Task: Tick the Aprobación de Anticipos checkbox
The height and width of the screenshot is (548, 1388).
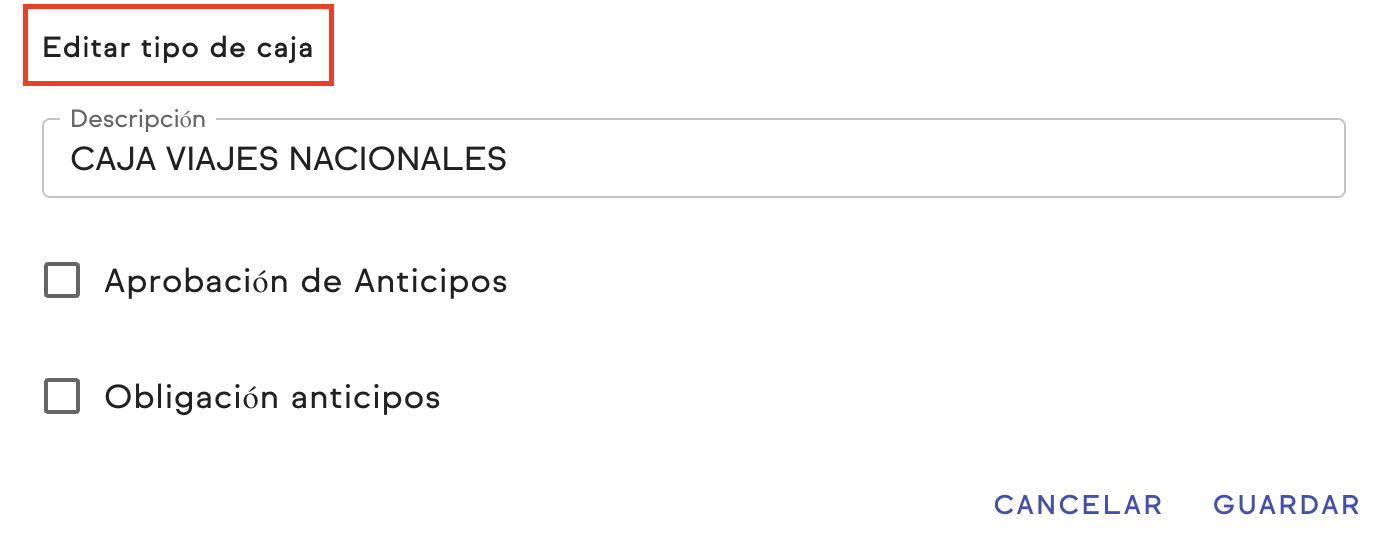Action: coord(62,281)
